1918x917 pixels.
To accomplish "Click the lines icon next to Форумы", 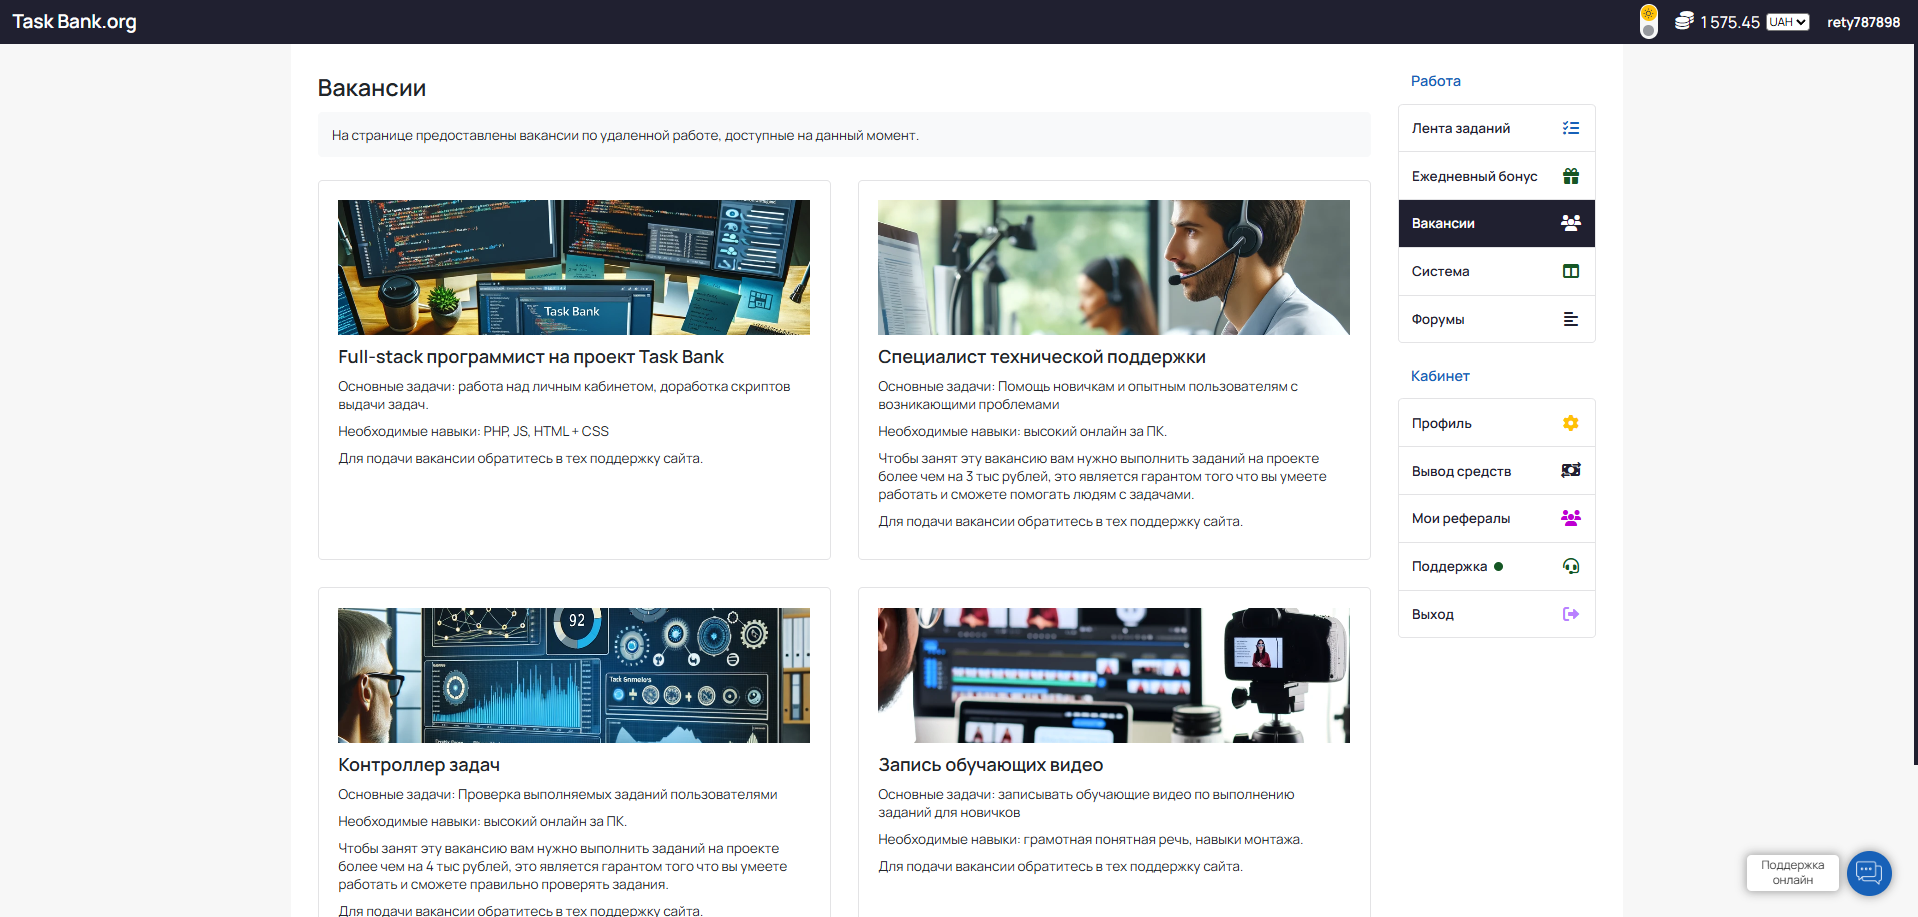I will coord(1570,319).
